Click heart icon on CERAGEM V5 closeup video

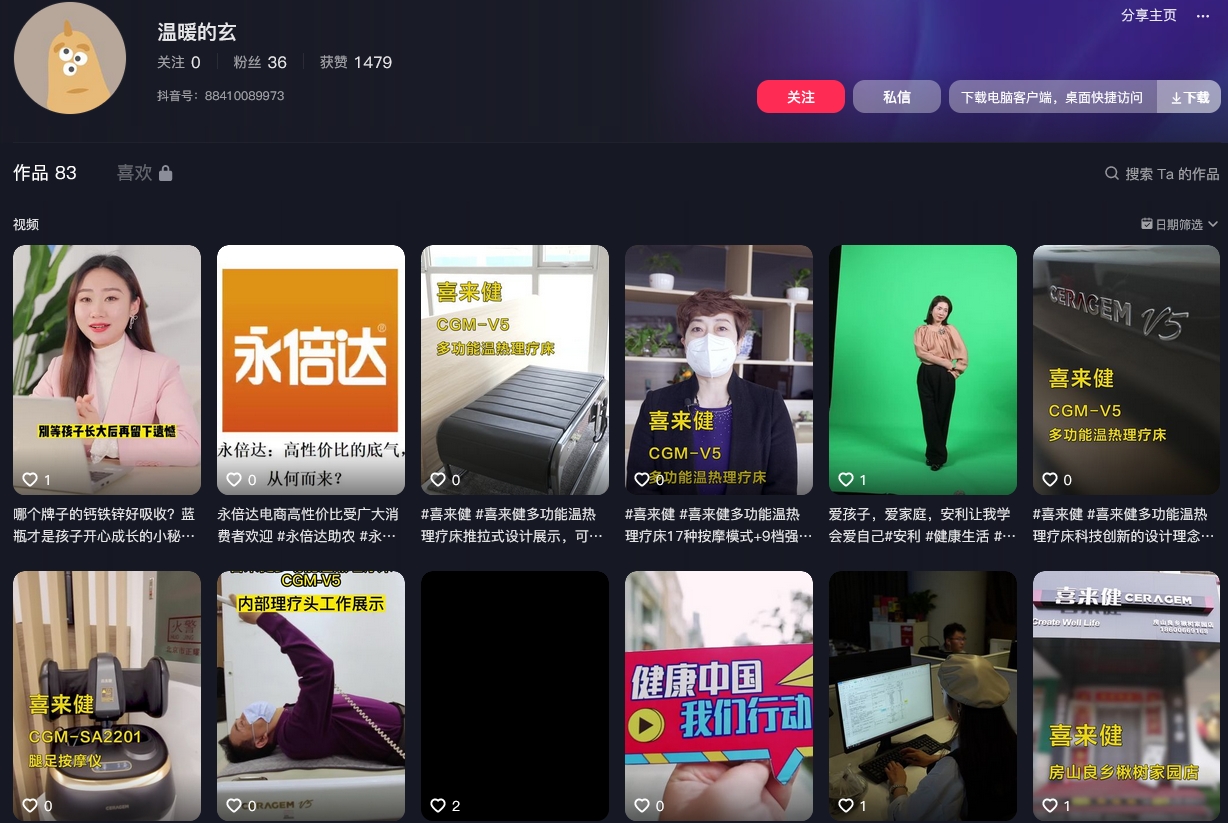point(1050,480)
